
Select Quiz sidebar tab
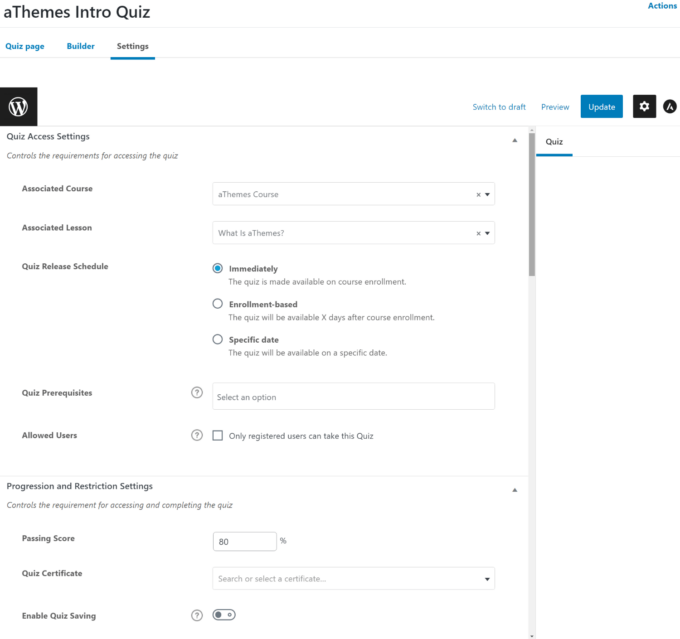(x=554, y=142)
